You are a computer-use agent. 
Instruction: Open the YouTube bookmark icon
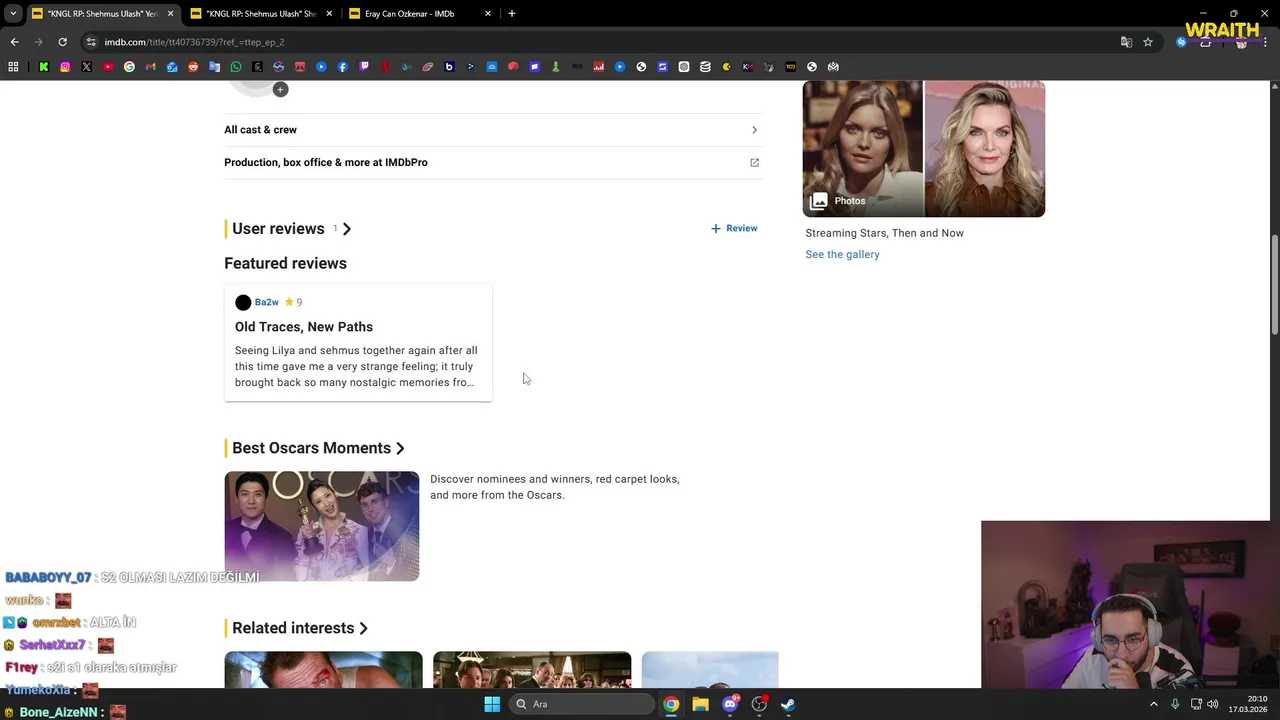[x=108, y=67]
